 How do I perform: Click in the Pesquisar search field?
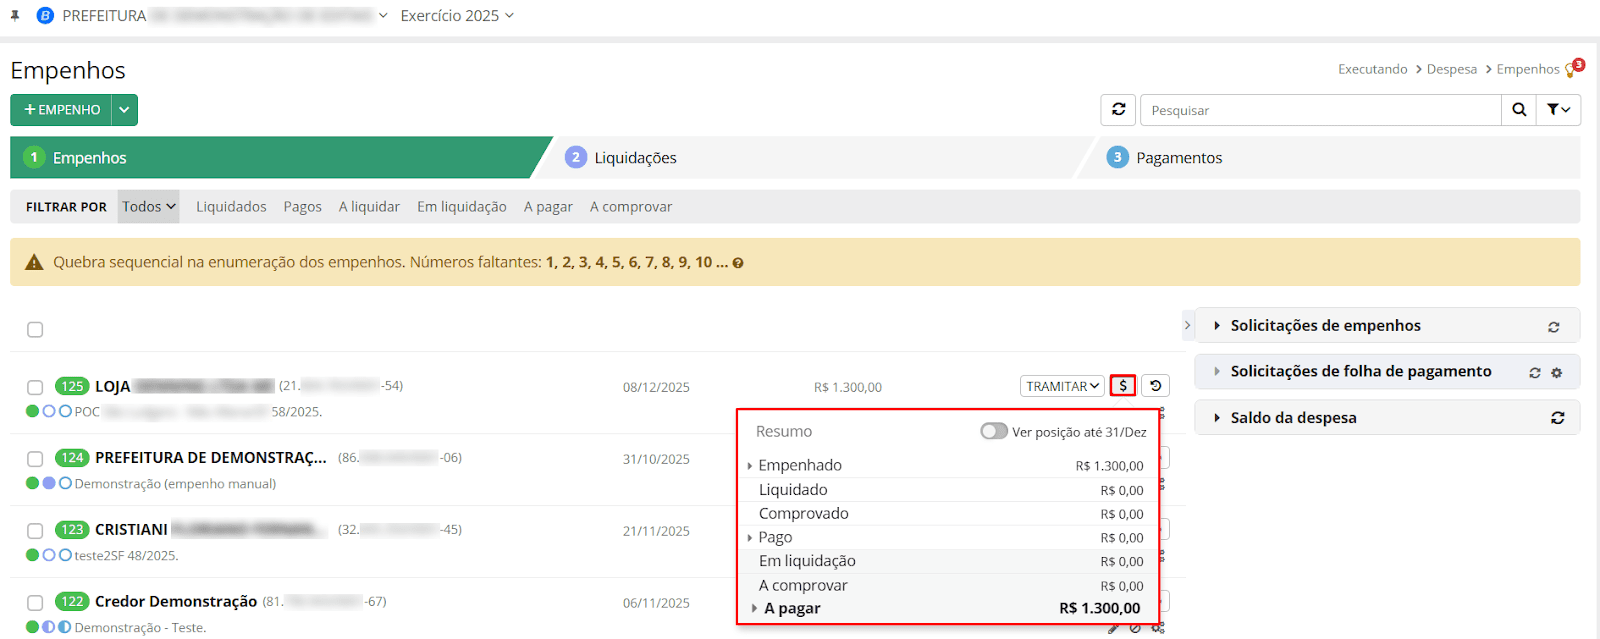click(1320, 110)
